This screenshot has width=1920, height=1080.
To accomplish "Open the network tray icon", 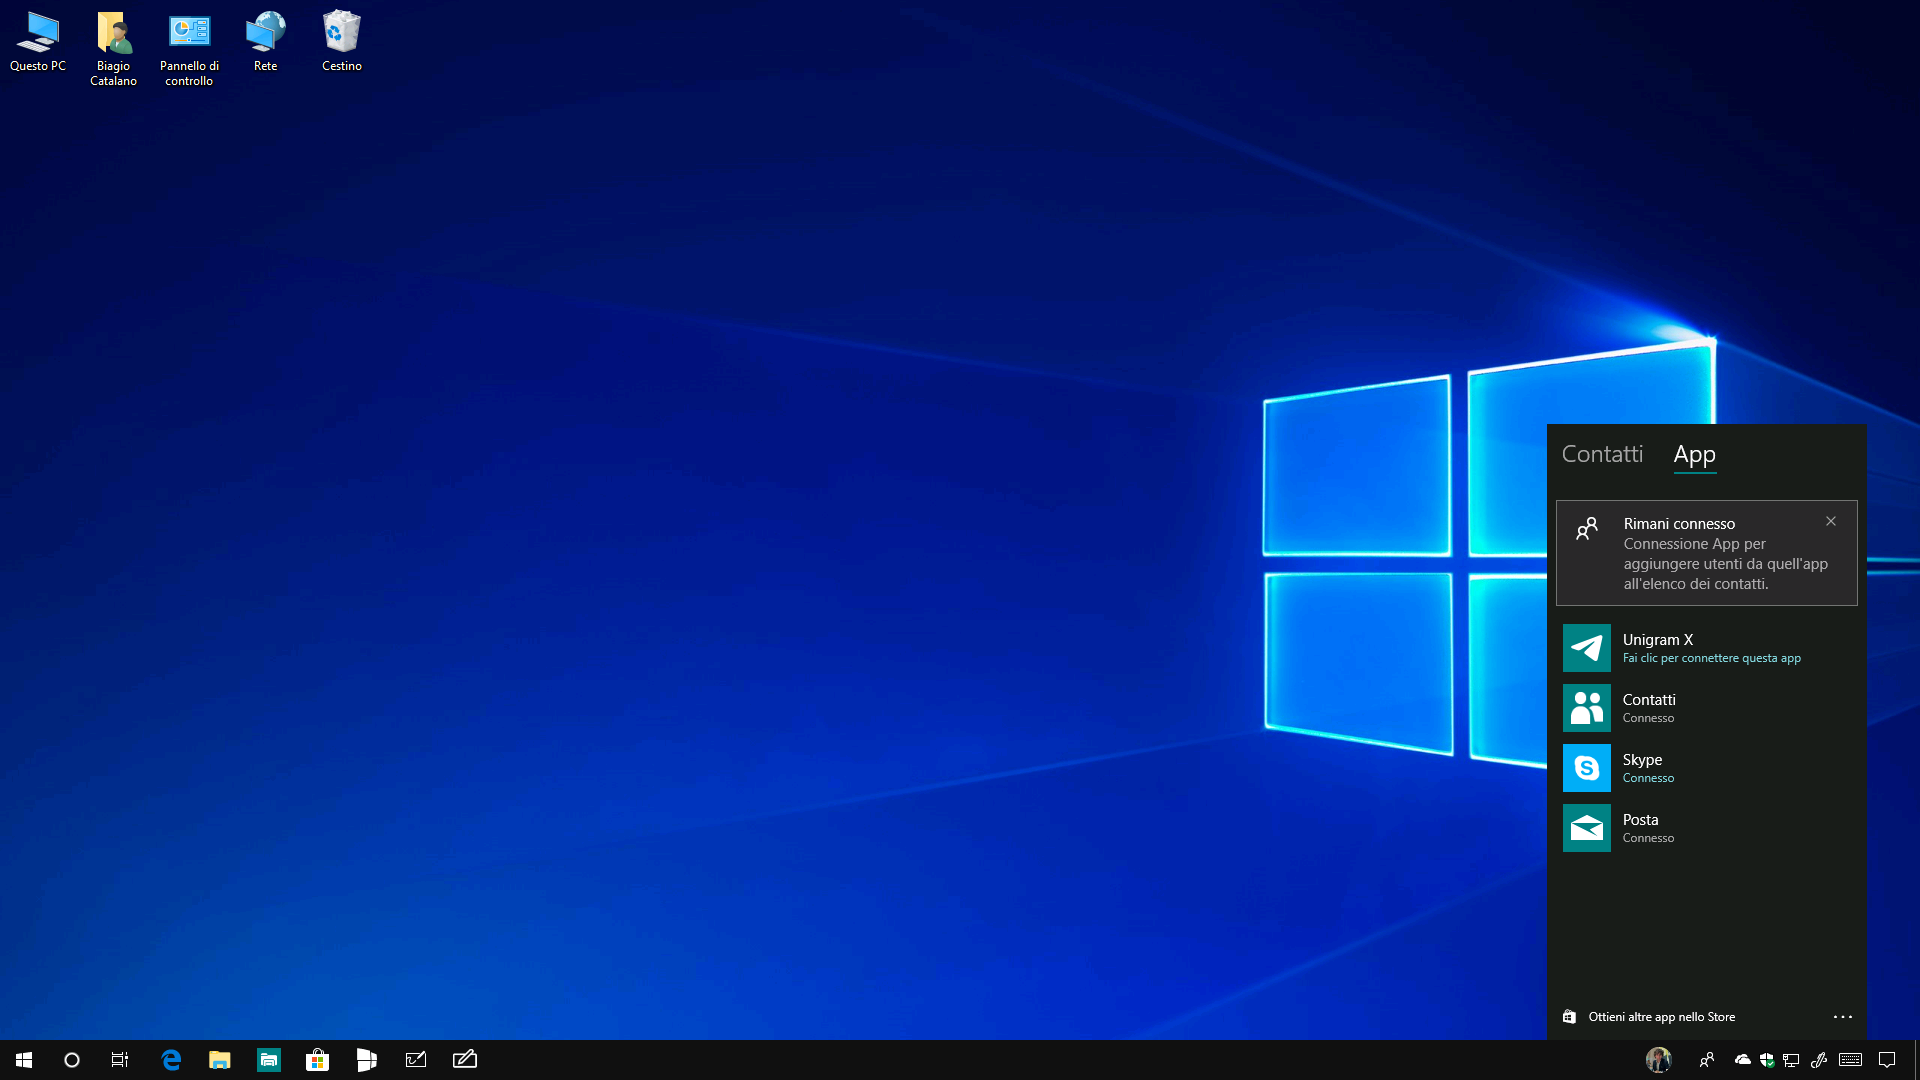I will pyautogui.click(x=1791, y=1060).
